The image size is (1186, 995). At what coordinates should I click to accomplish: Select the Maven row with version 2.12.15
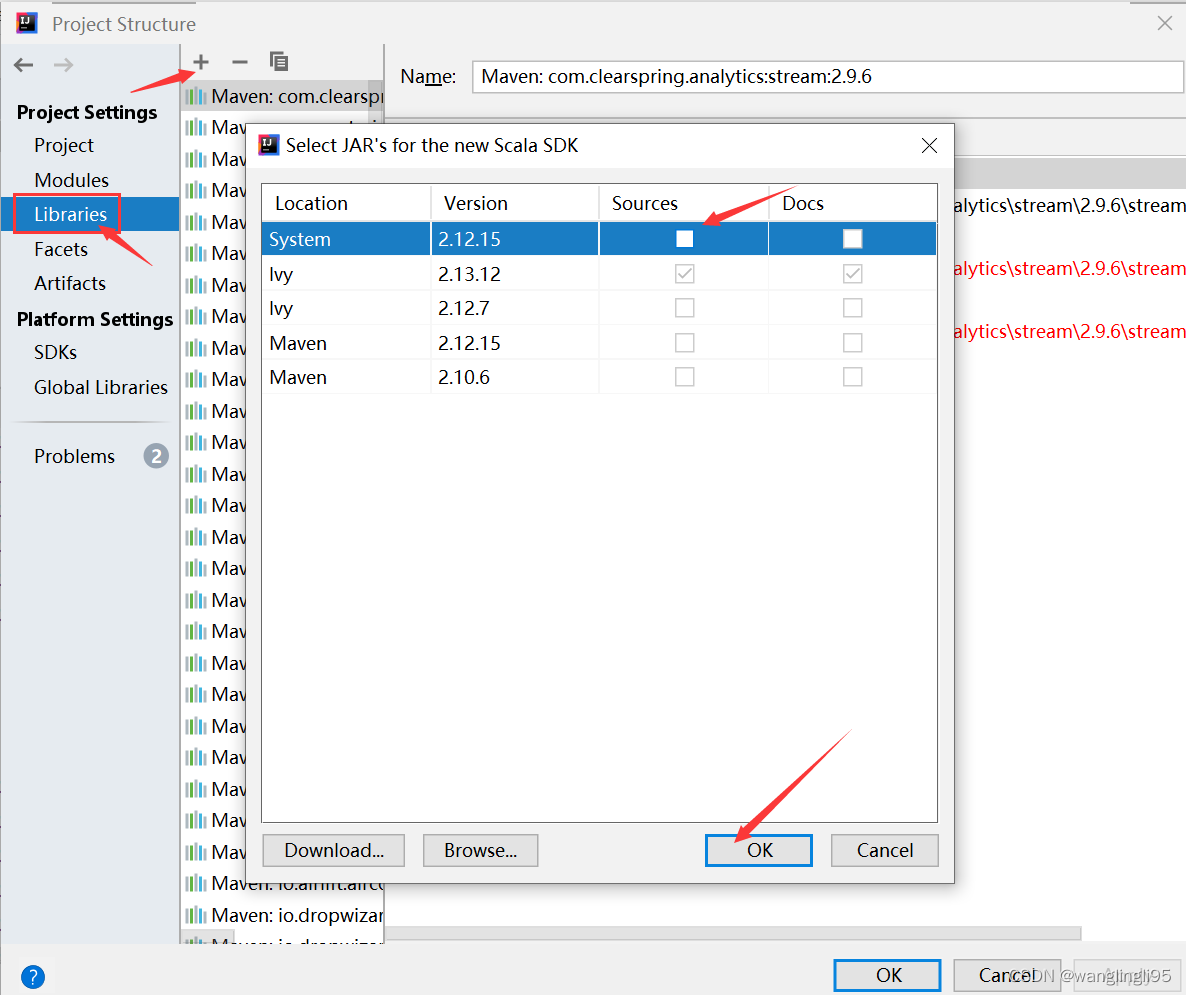pos(599,343)
